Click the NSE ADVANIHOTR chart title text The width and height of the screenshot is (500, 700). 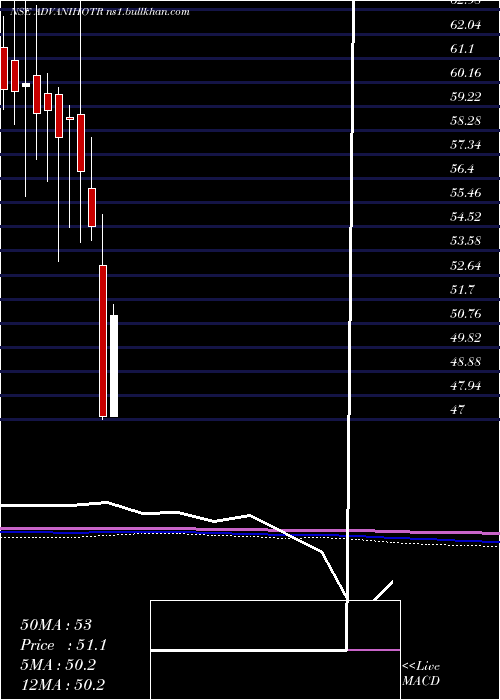point(100,12)
